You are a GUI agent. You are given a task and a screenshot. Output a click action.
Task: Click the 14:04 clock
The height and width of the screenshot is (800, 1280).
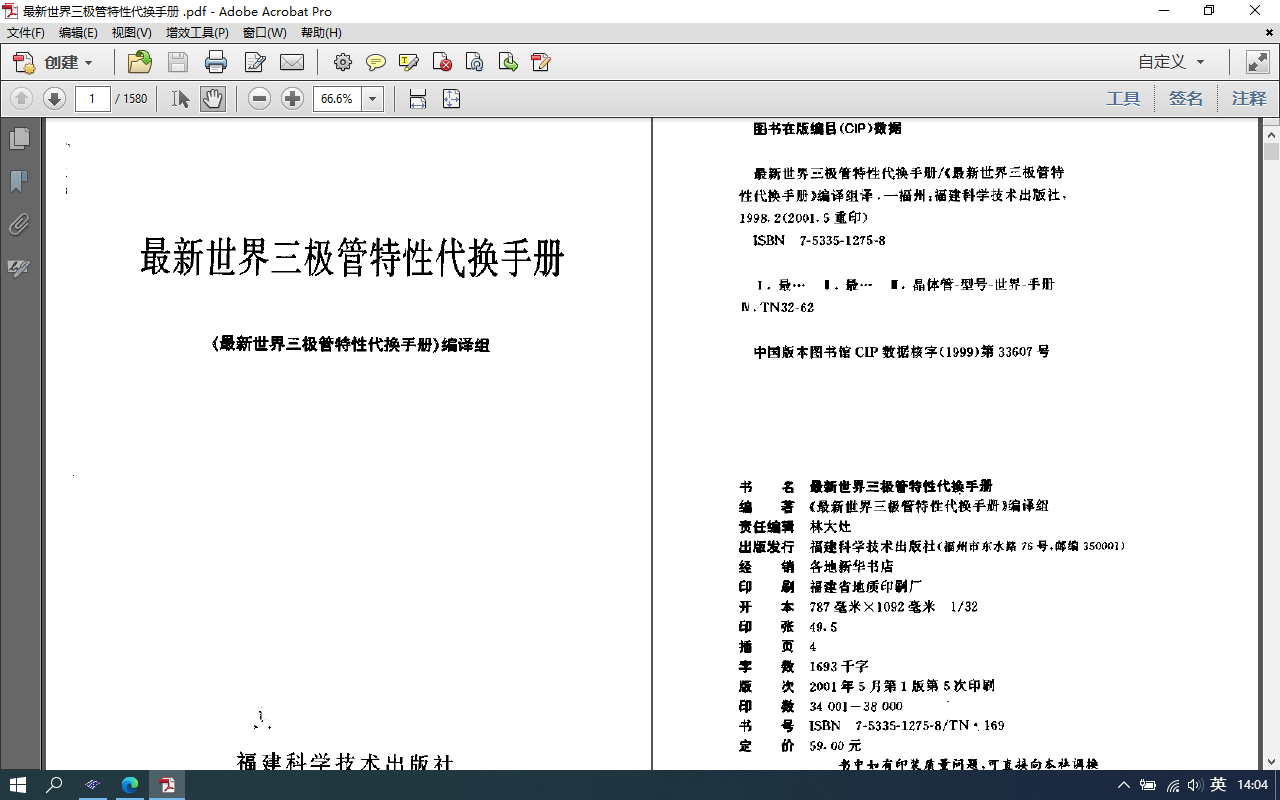point(1253,785)
